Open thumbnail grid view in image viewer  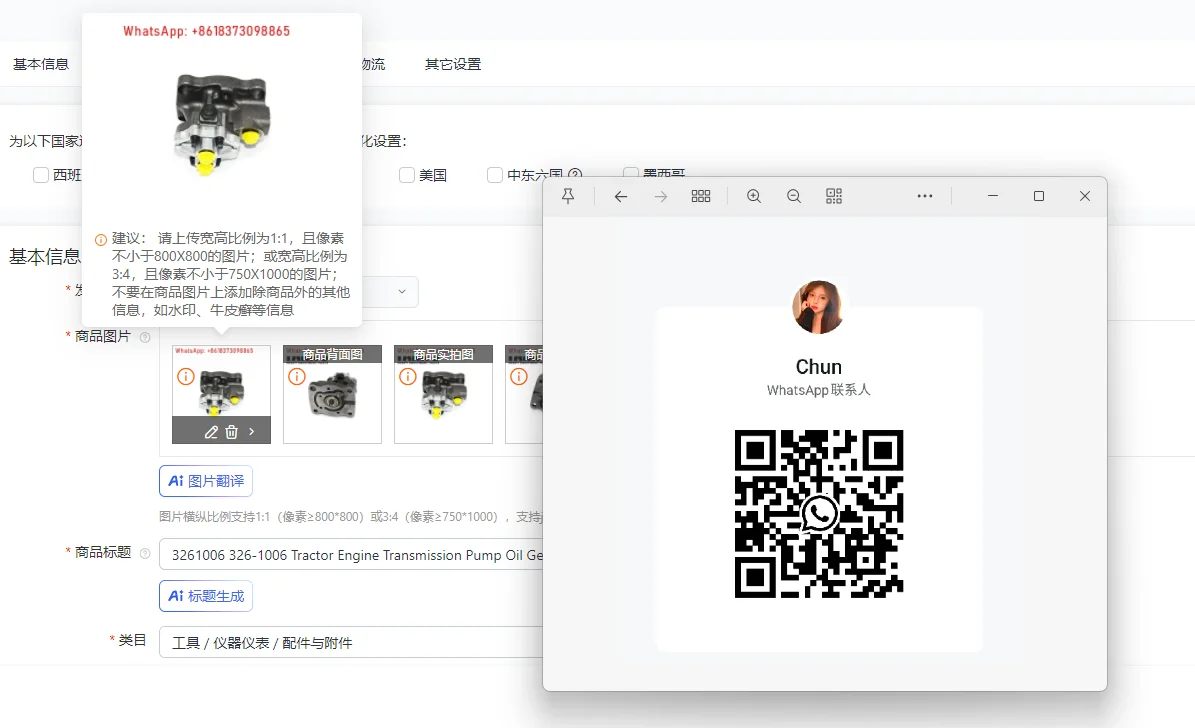point(701,197)
